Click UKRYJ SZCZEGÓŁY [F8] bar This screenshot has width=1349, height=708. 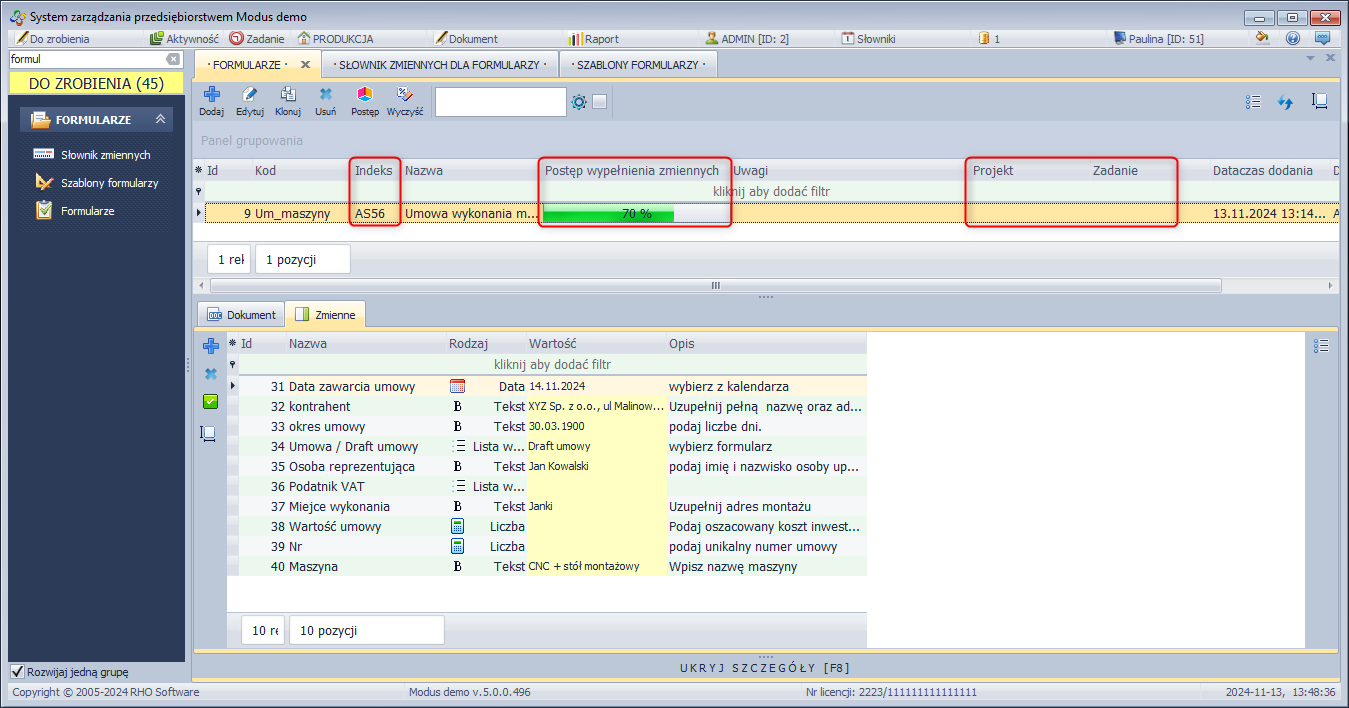765,667
